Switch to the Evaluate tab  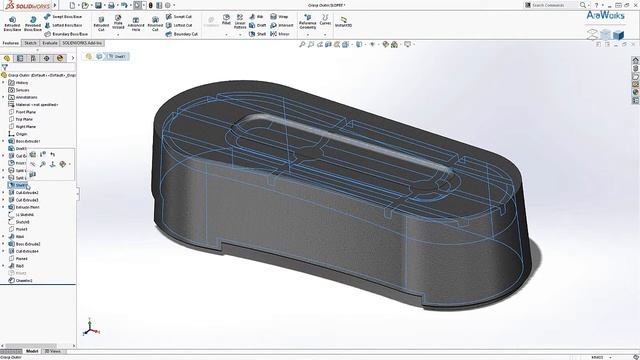click(50, 43)
